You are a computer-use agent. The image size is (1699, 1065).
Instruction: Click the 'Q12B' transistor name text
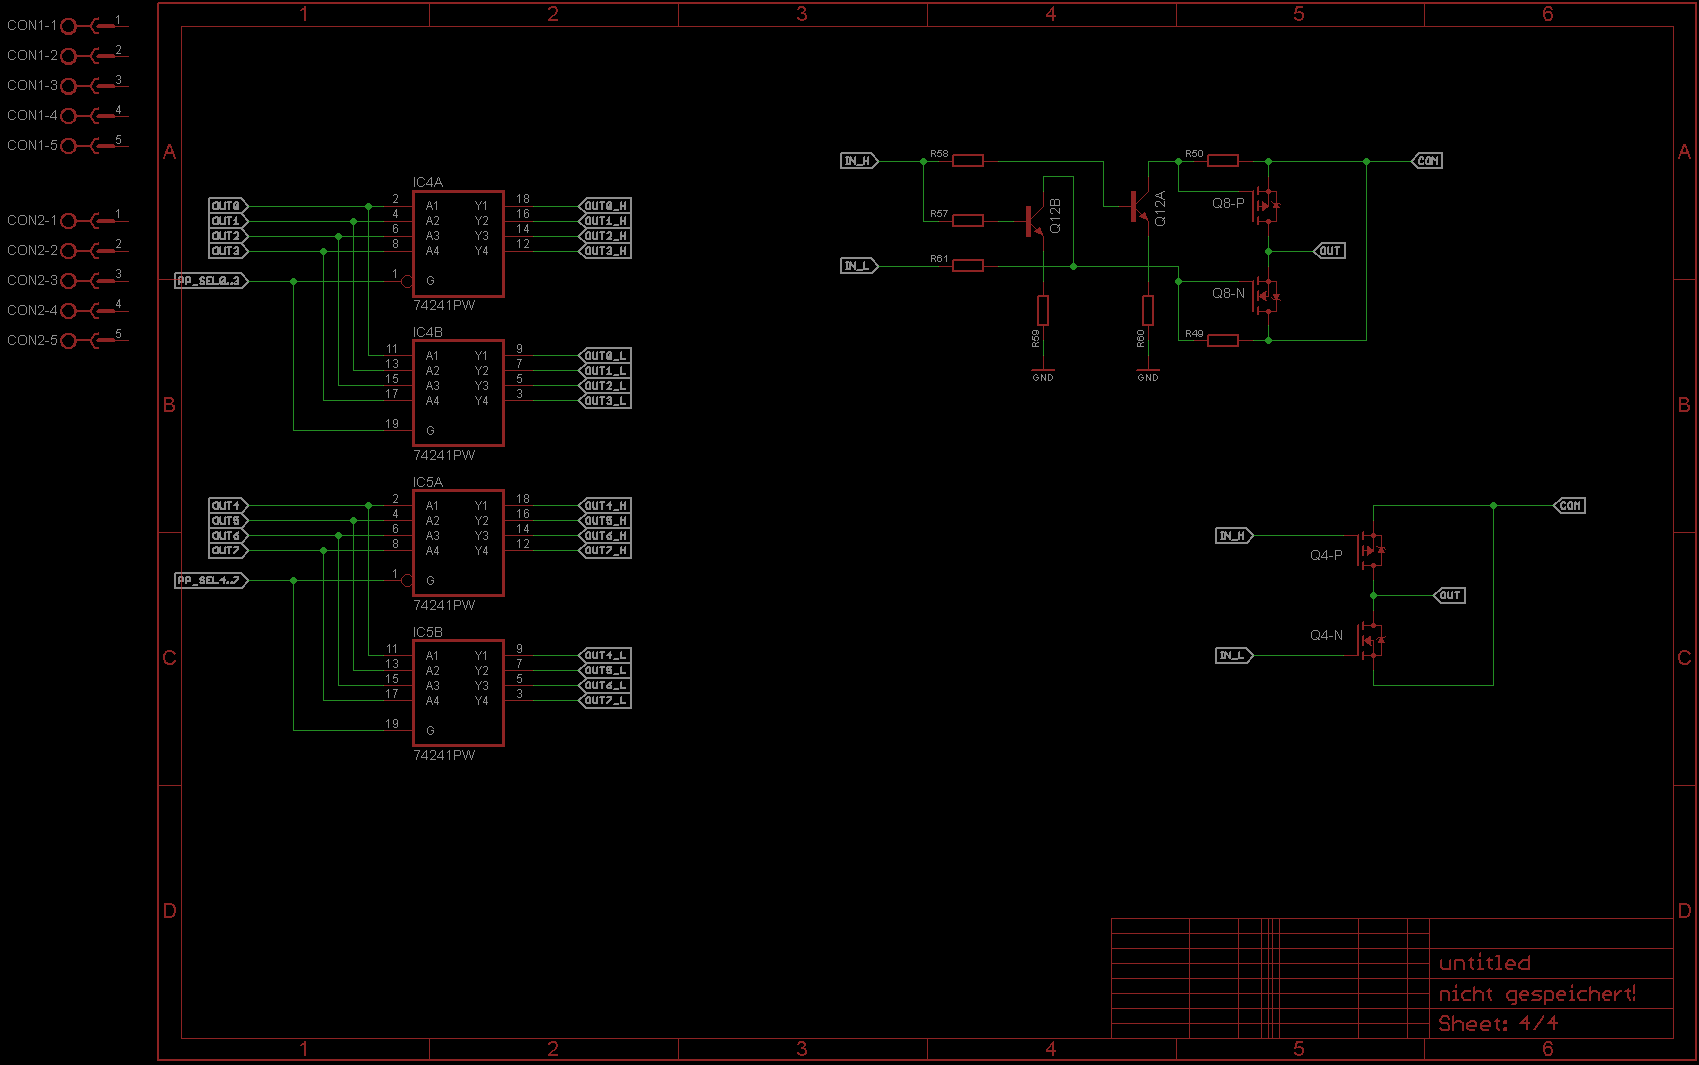click(1055, 216)
